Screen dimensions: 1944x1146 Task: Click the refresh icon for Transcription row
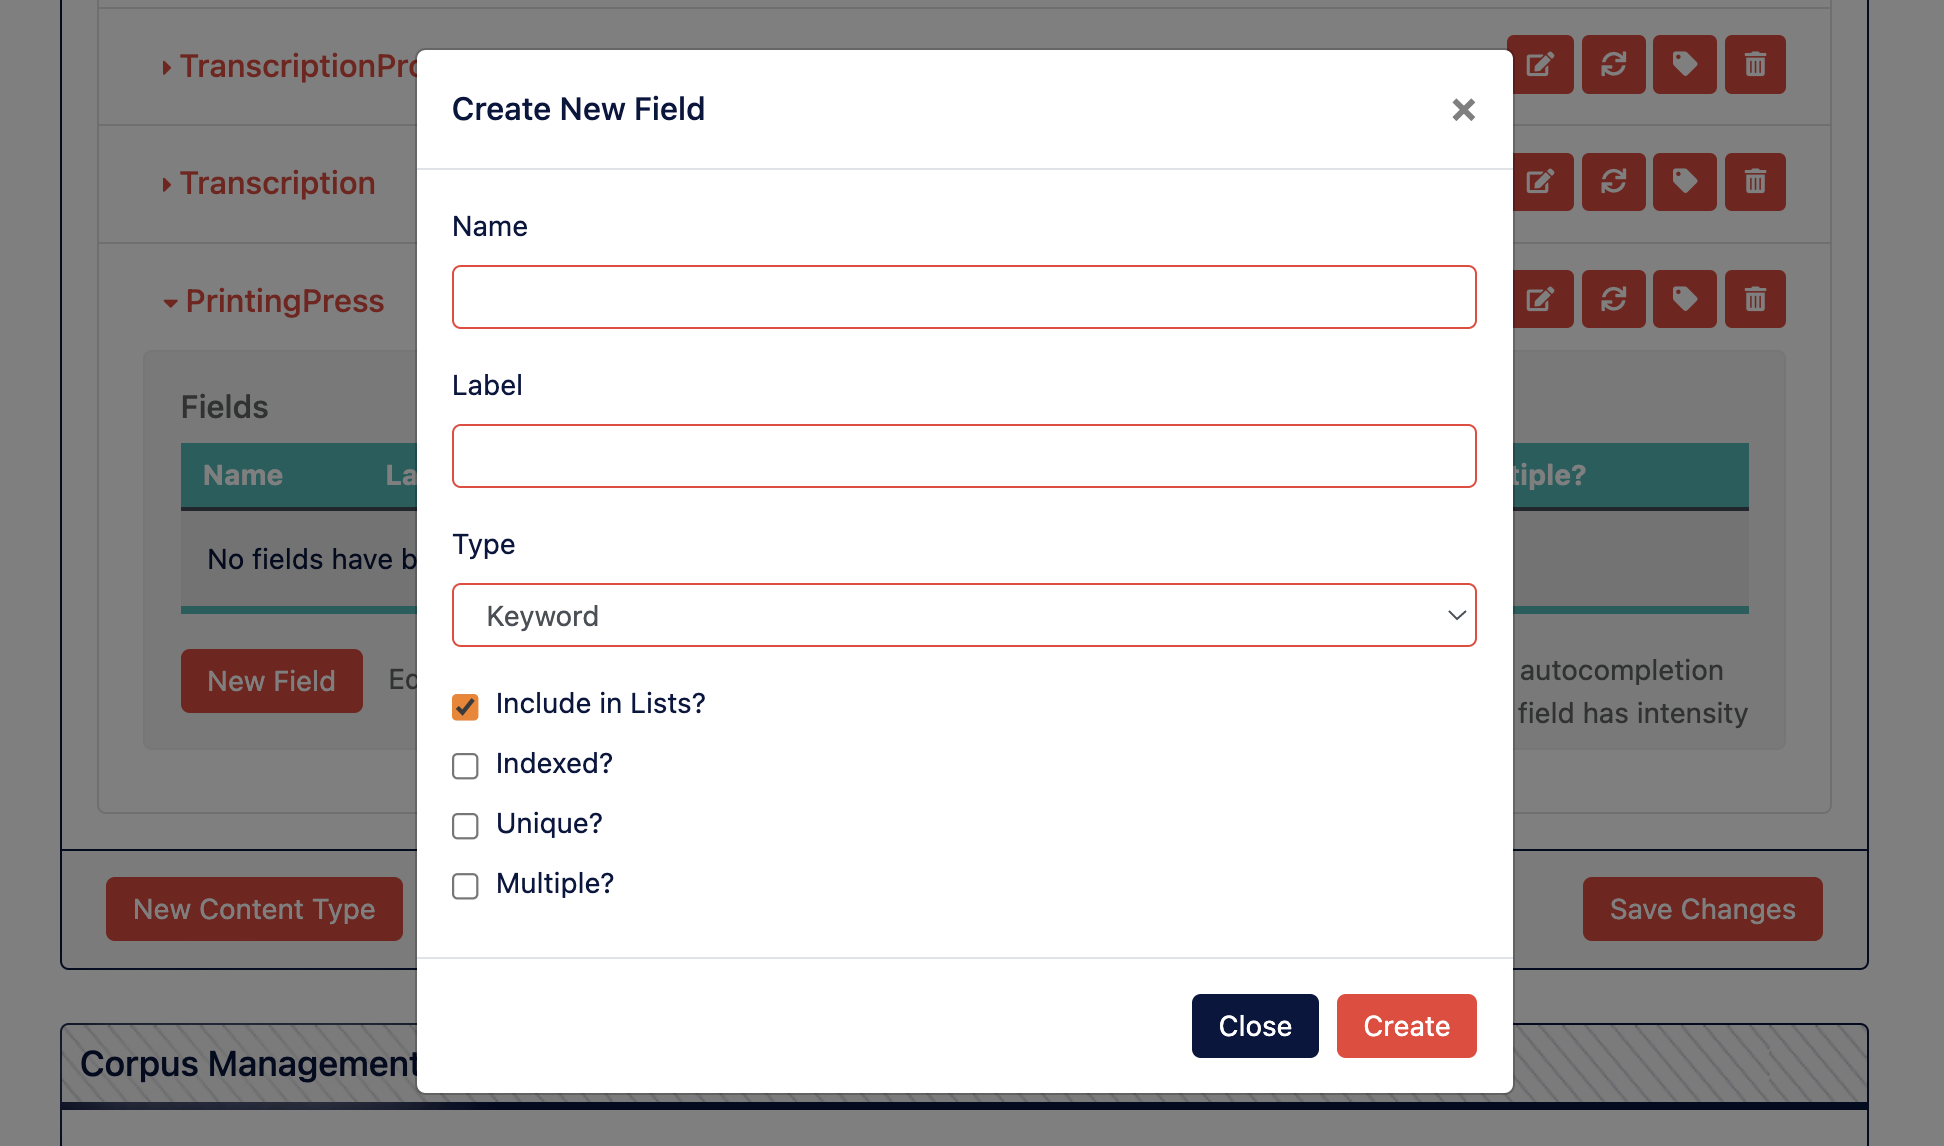click(x=1611, y=181)
